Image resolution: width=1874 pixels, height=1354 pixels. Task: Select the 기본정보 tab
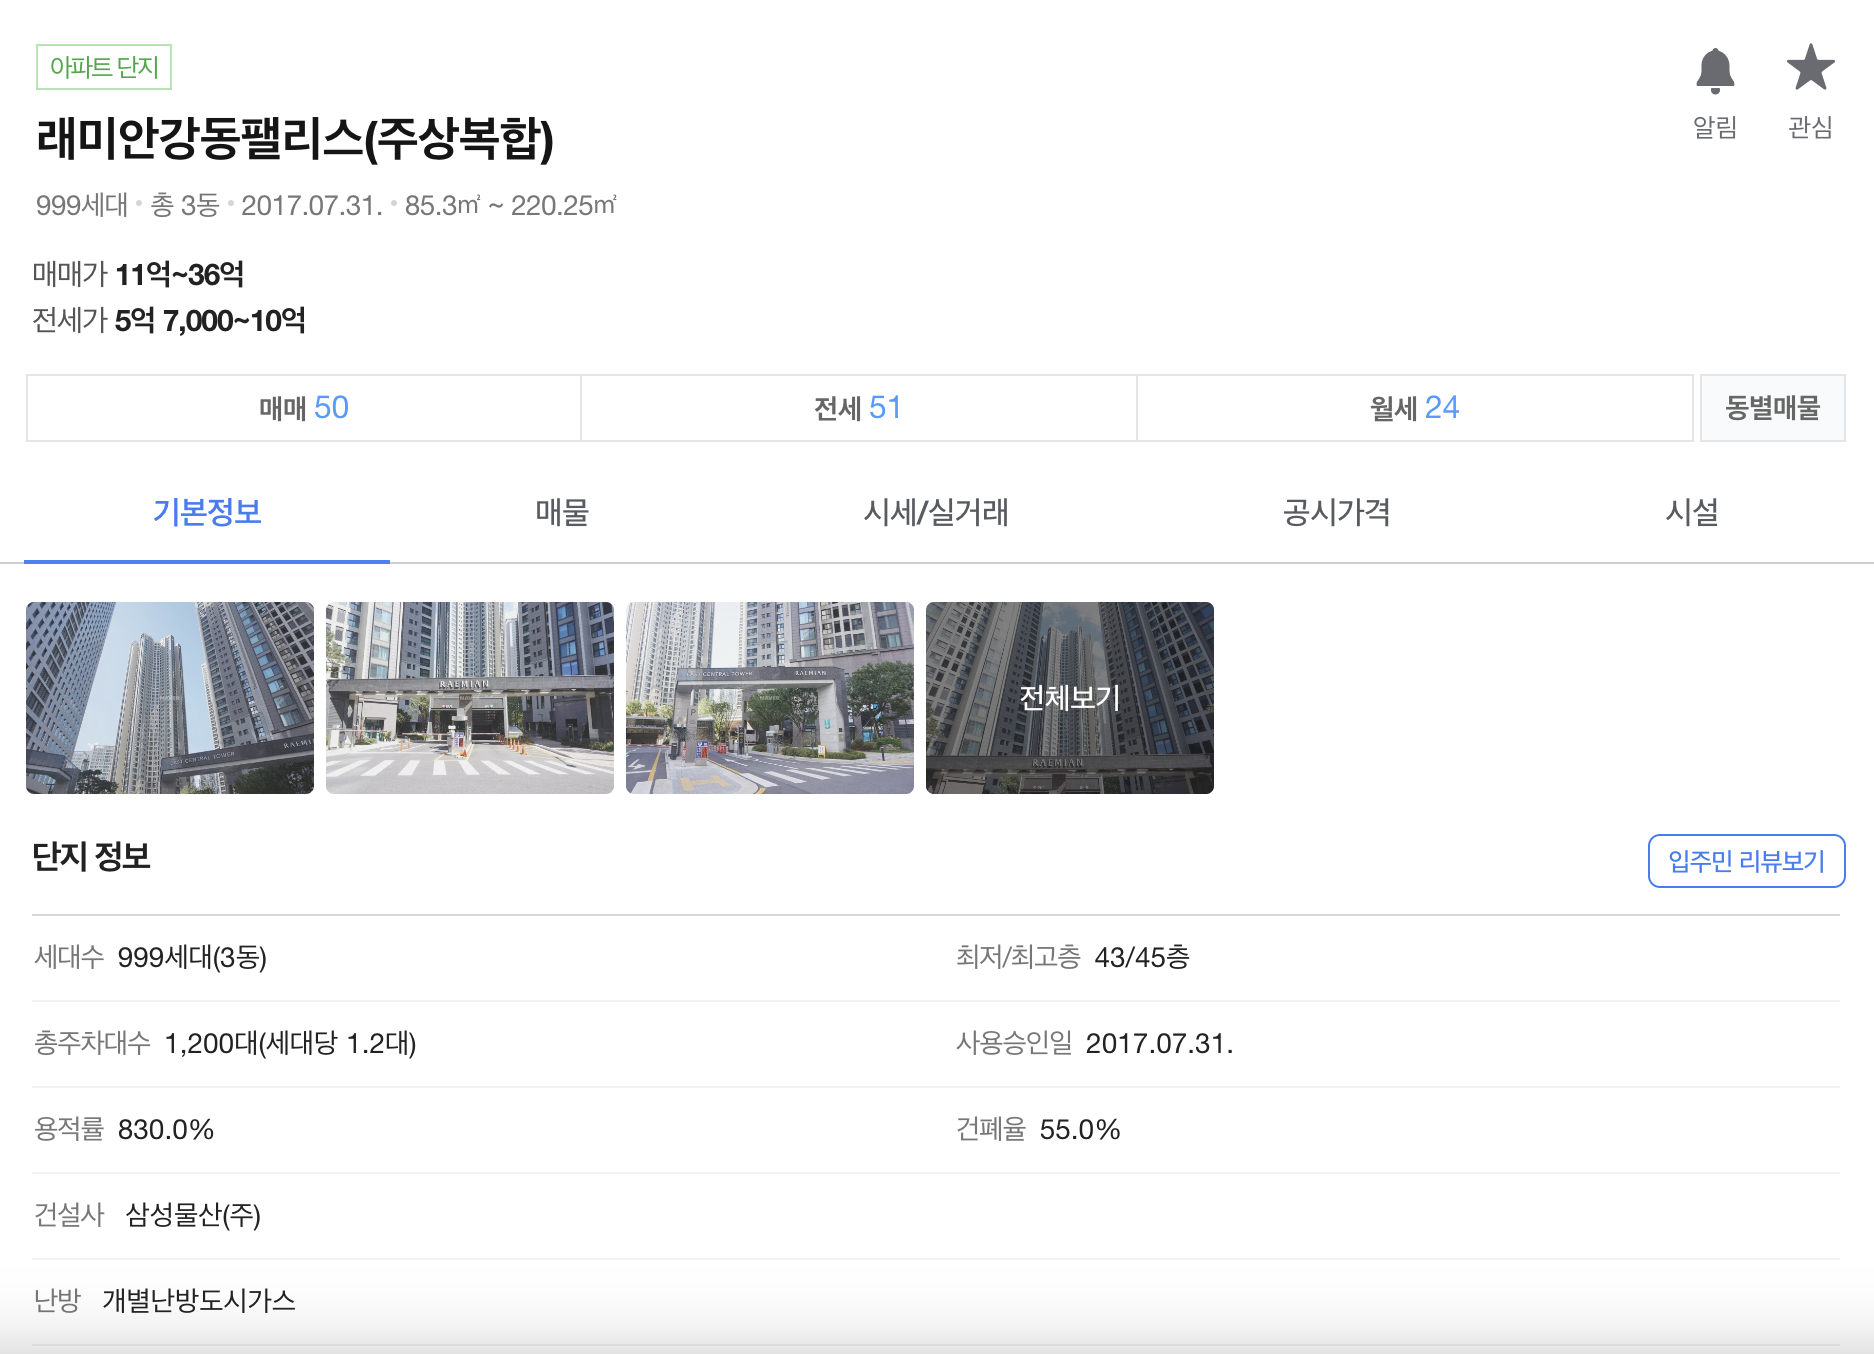207,512
